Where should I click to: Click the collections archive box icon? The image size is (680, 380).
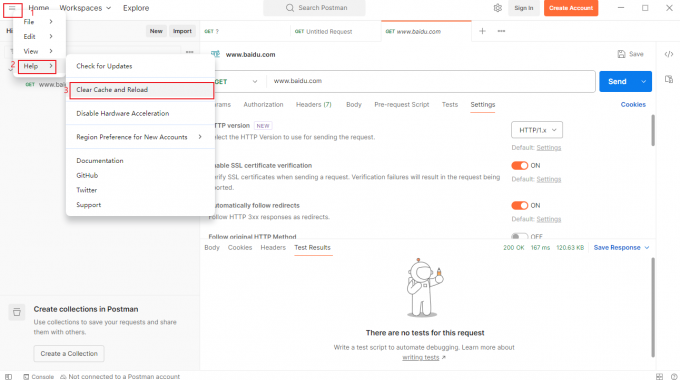16,312
